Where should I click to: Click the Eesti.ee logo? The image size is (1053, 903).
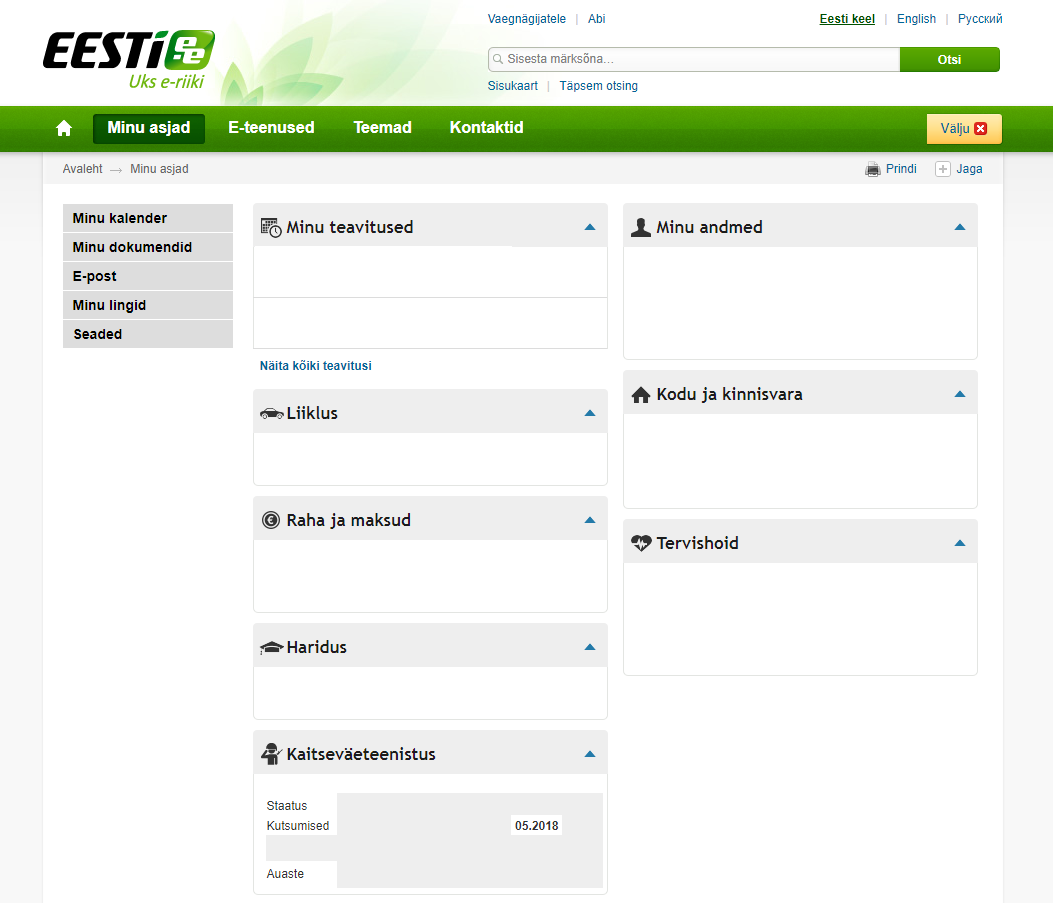pyautogui.click(x=128, y=59)
